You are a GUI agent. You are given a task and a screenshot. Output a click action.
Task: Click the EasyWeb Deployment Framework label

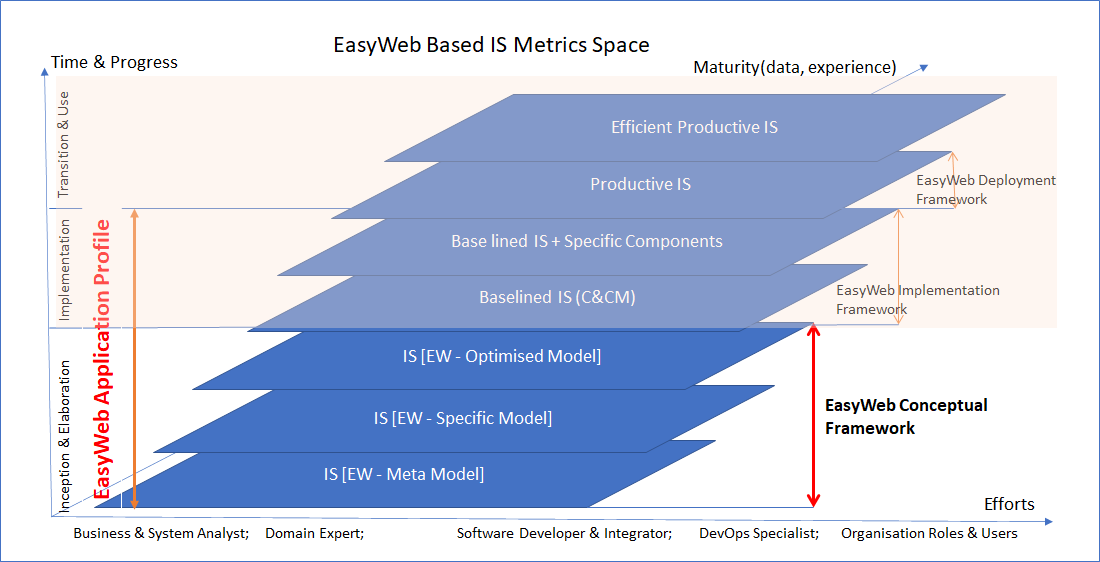tap(985, 190)
